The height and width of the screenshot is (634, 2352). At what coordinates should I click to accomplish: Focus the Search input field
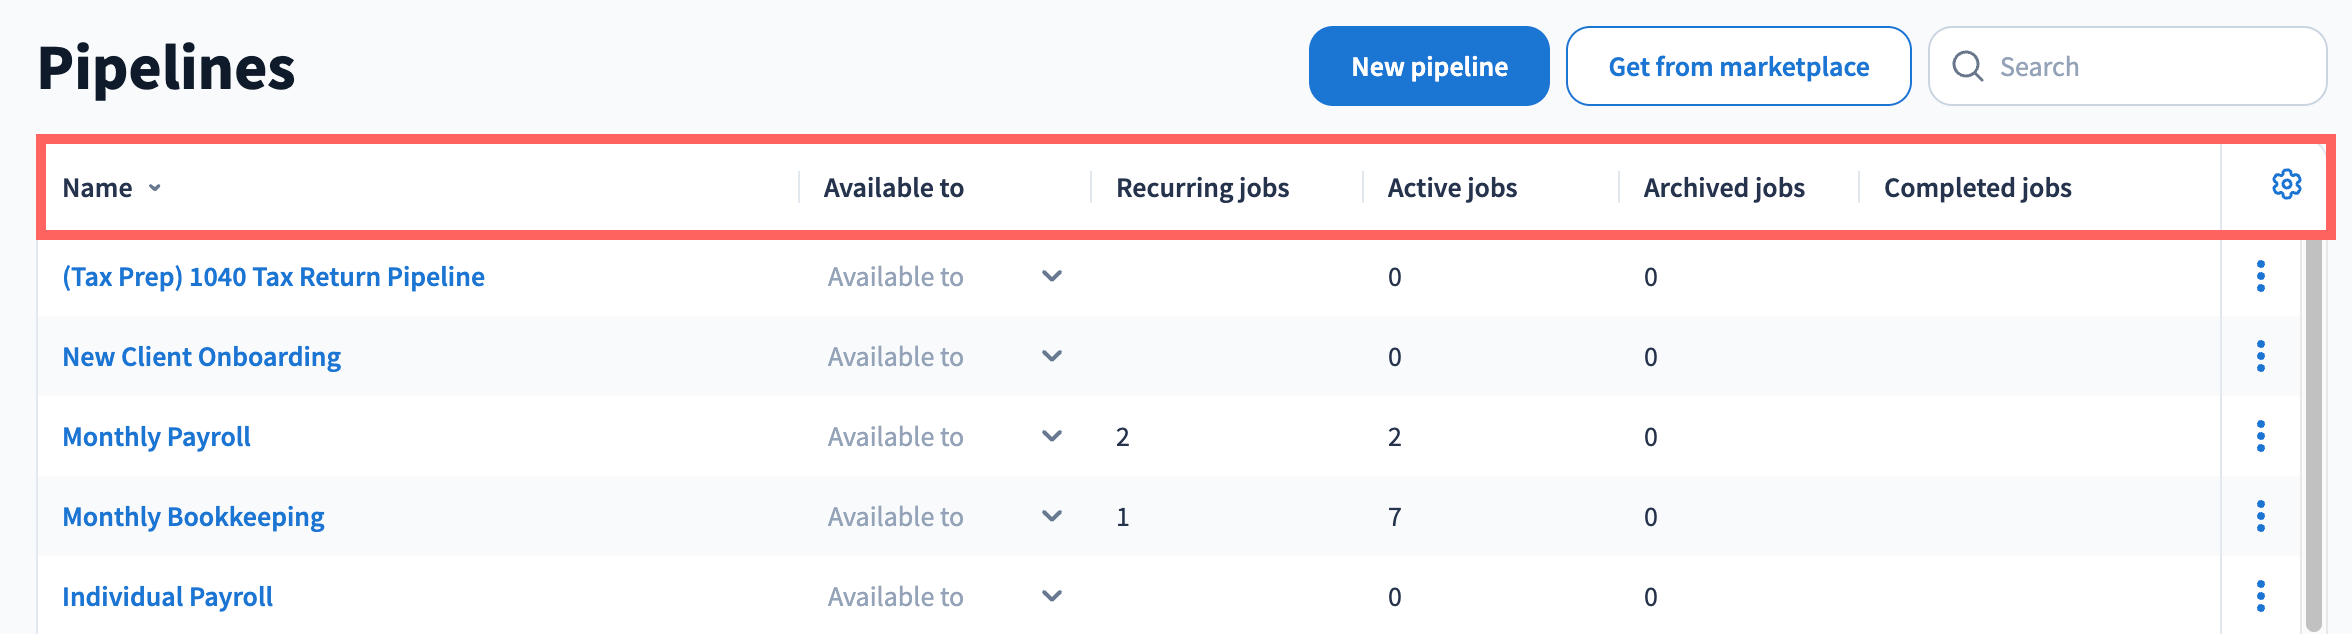2150,66
